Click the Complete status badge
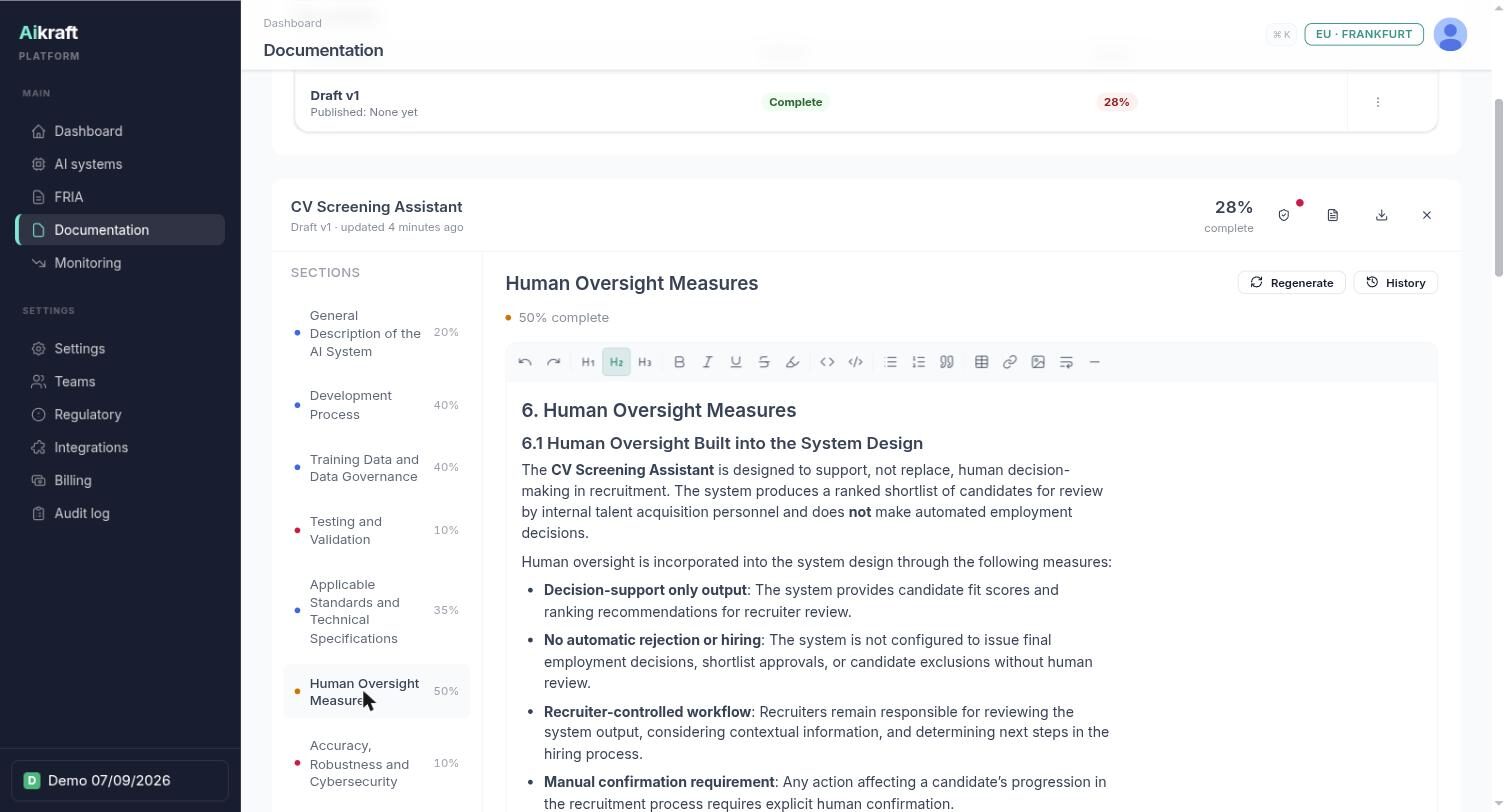 795,102
